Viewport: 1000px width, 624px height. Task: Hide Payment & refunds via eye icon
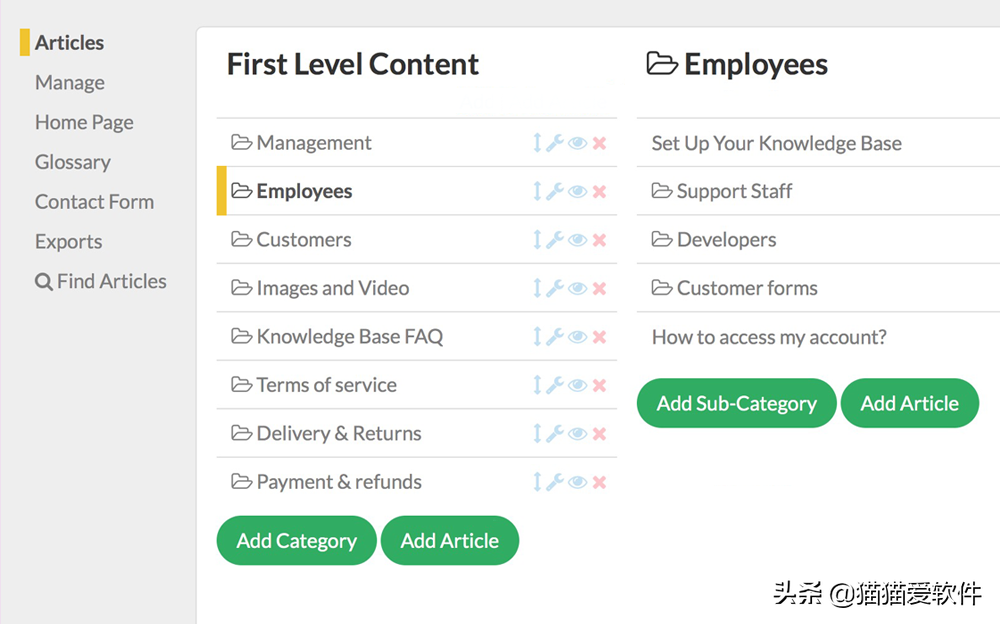click(x=577, y=482)
